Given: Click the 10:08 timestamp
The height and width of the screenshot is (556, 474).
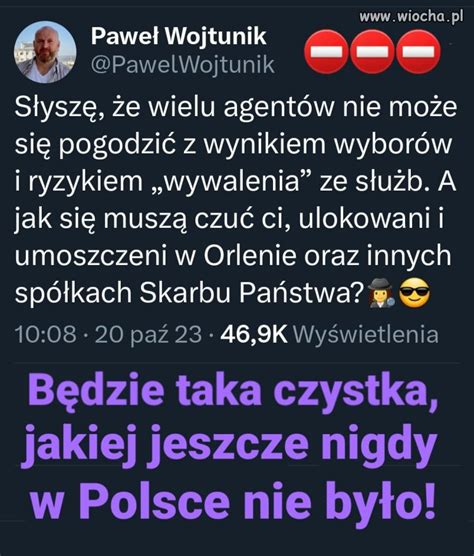Looking at the screenshot, I should click(46, 334).
